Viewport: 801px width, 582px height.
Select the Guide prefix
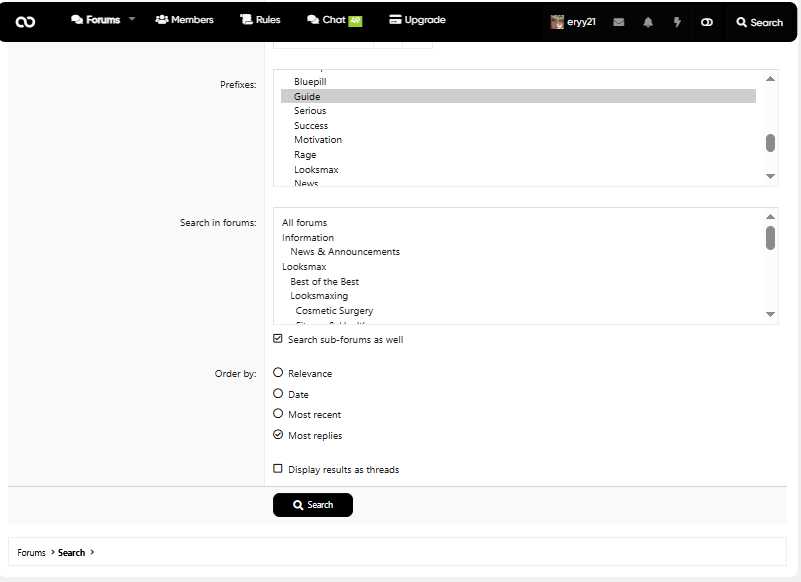pyautogui.click(x=518, y=96)
